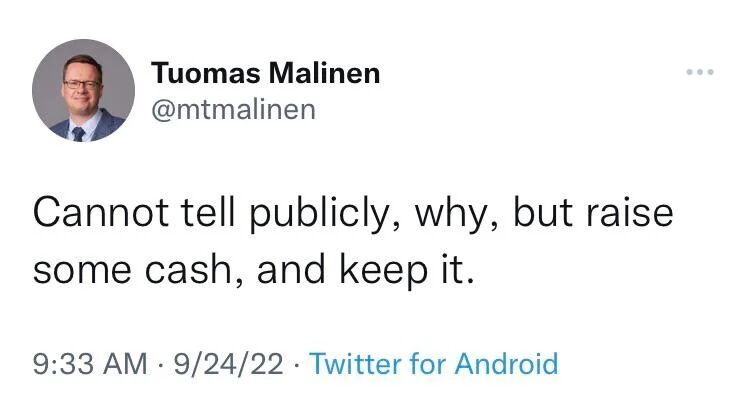Image resolution: width=750 pixels, height=397 pixels.
Task: Click the word "Twitter" in source label
Action: (356, 364)
